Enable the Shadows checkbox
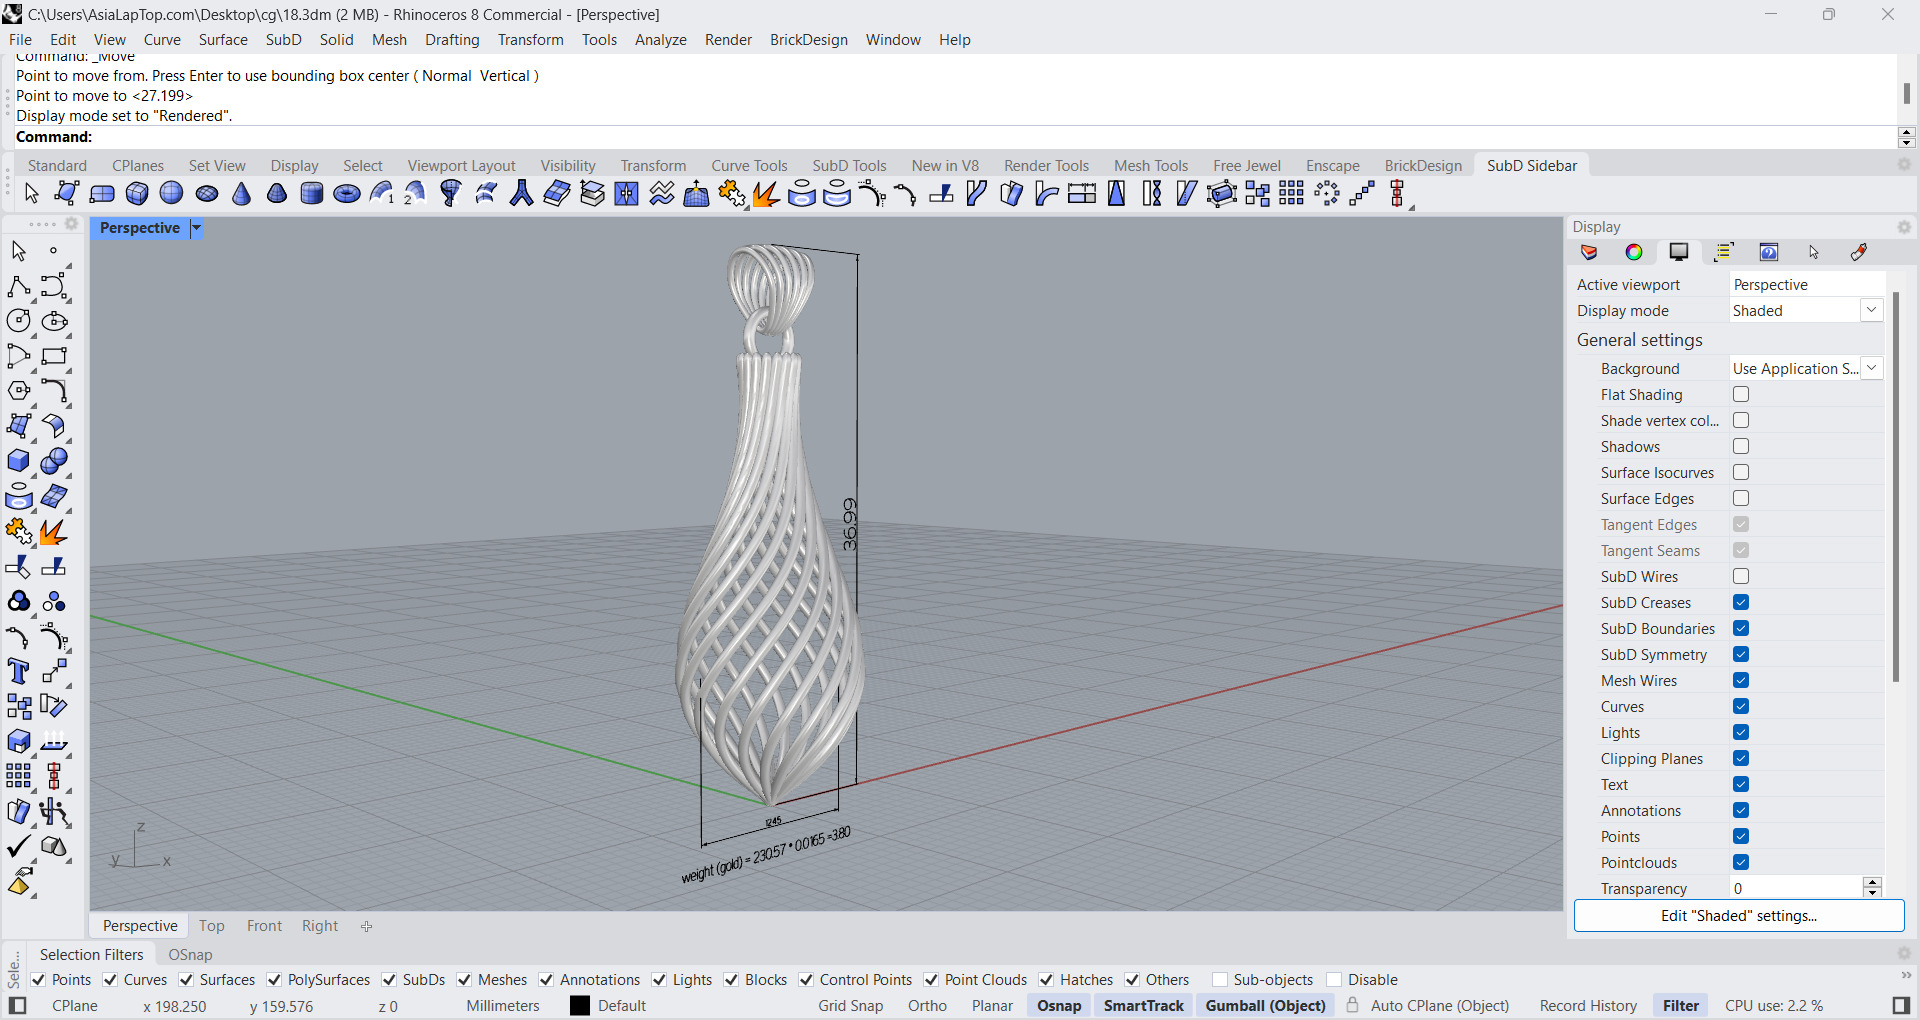The width and height of the screenshot is (1920, 1020). (x=1741, y=446)
